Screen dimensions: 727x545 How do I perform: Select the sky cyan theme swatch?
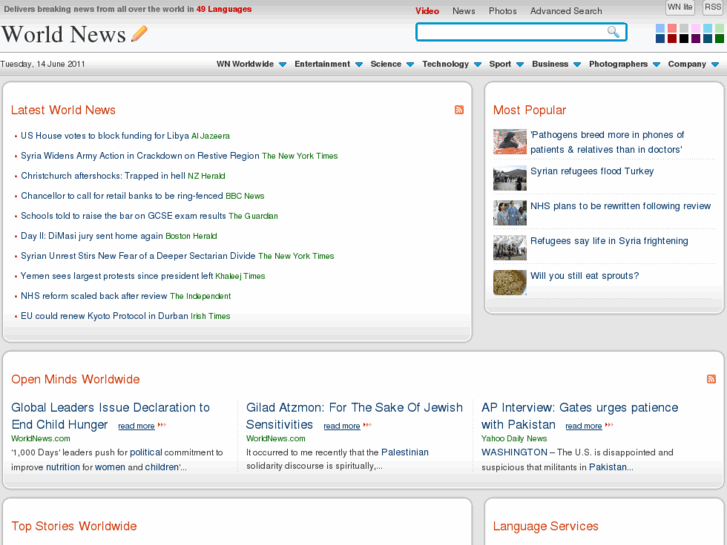(x=708, y=28)
